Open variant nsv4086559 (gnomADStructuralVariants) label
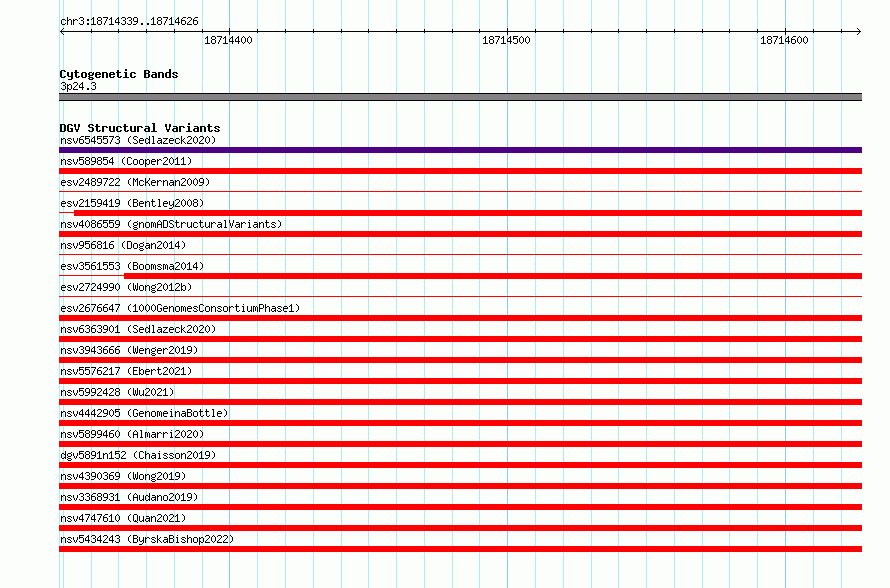This screenshot has width=890, height=588. [171, 224]
